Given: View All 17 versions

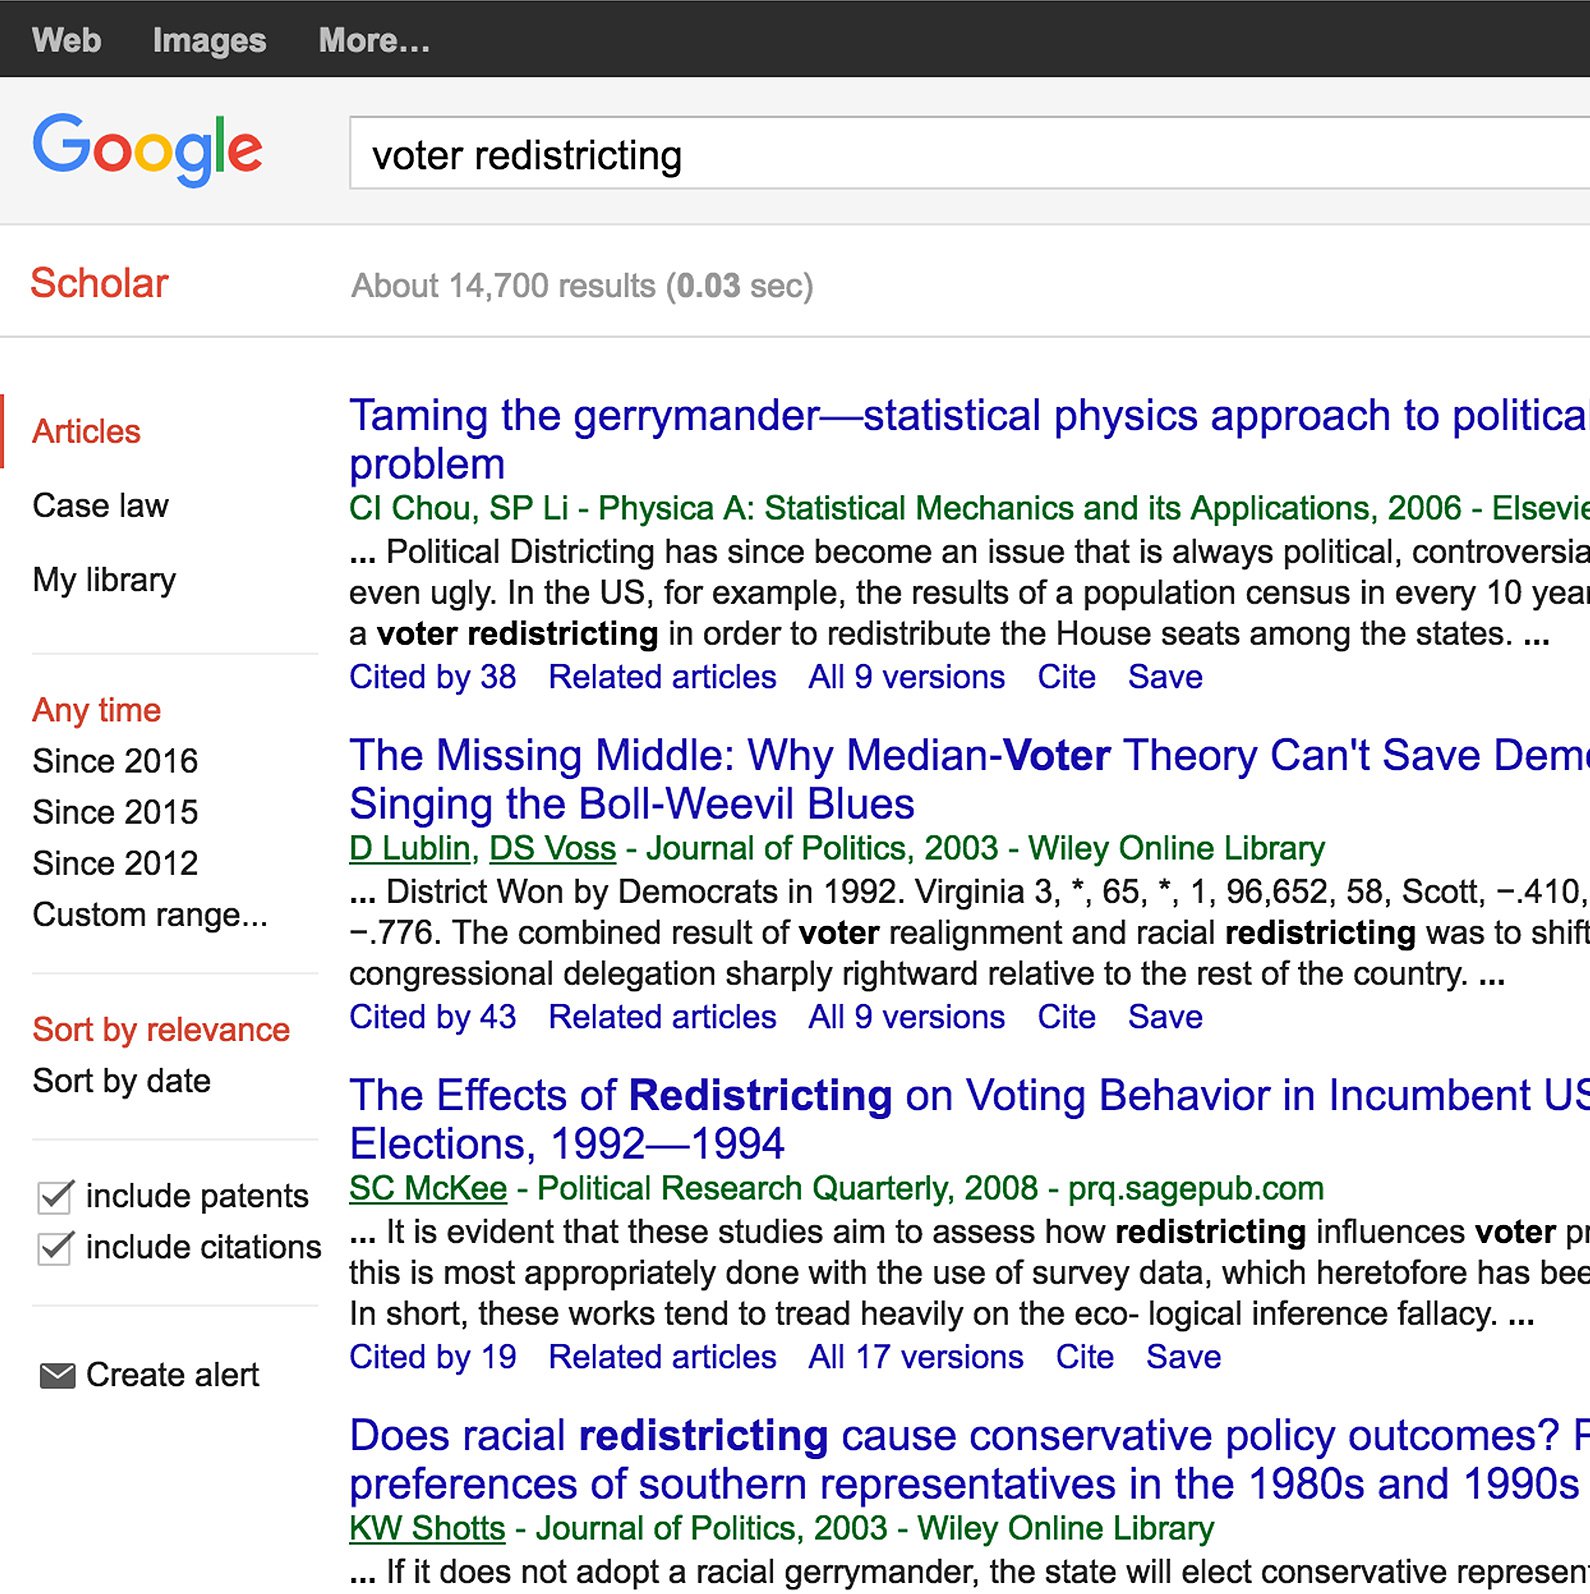Looking at the screenshot, I should (x=916, y=1357).
